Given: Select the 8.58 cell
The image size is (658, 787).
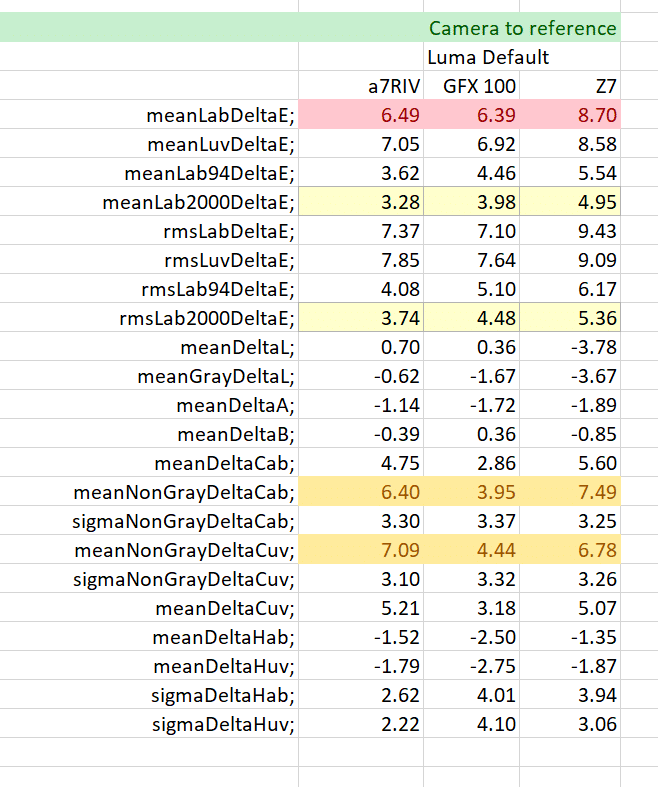Looking at the screenshot, I should [x=570, y=144].
